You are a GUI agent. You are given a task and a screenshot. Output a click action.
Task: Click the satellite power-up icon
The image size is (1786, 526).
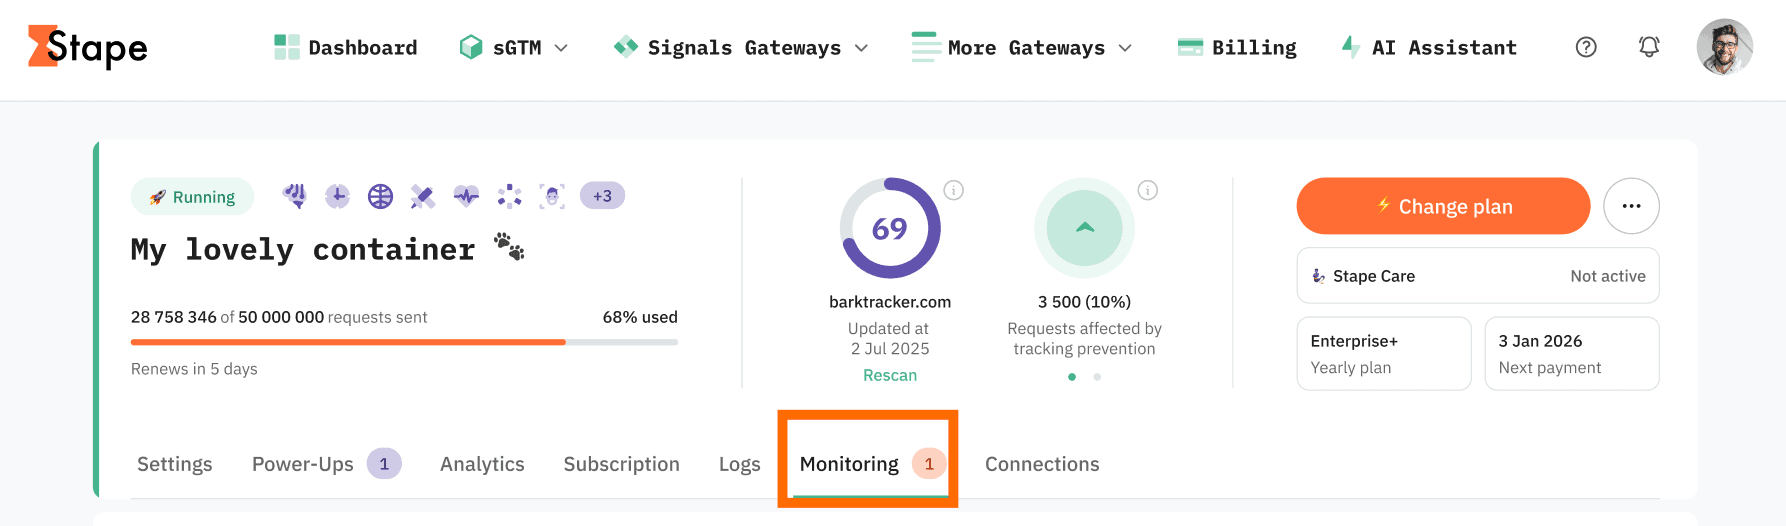click(x=423, y=196)
